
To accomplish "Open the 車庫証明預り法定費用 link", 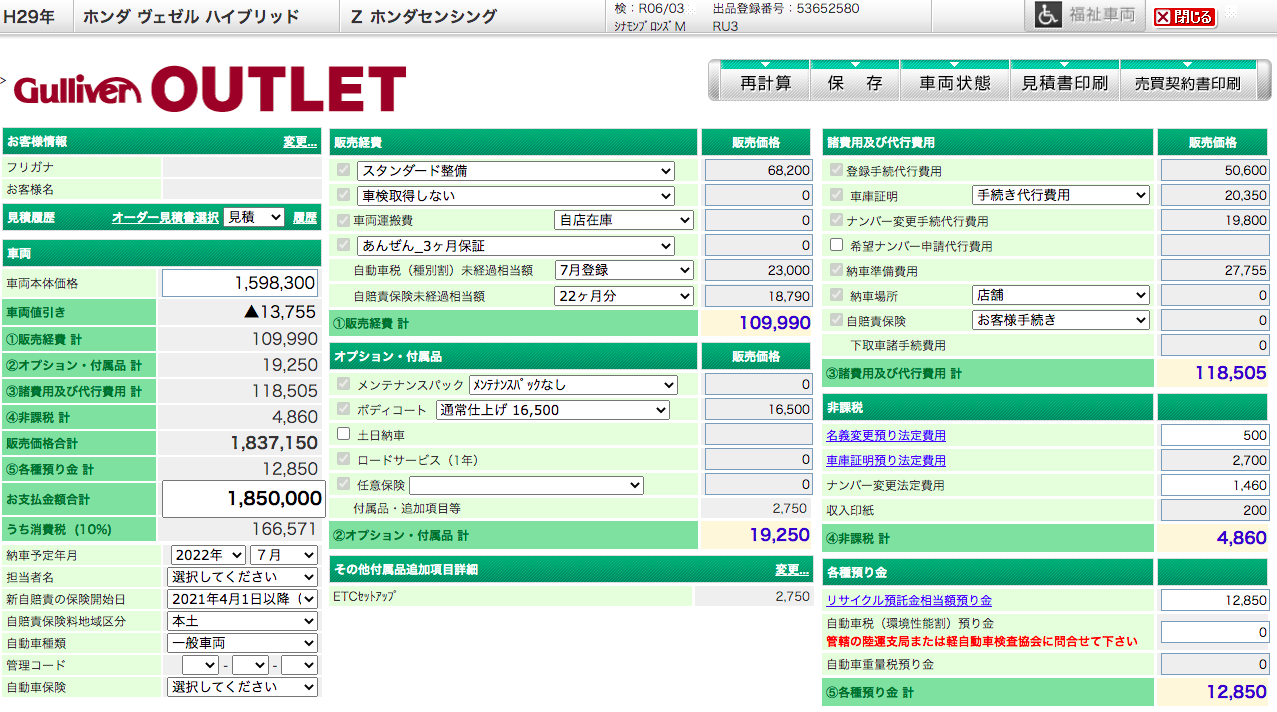I will tap(886, 461).
